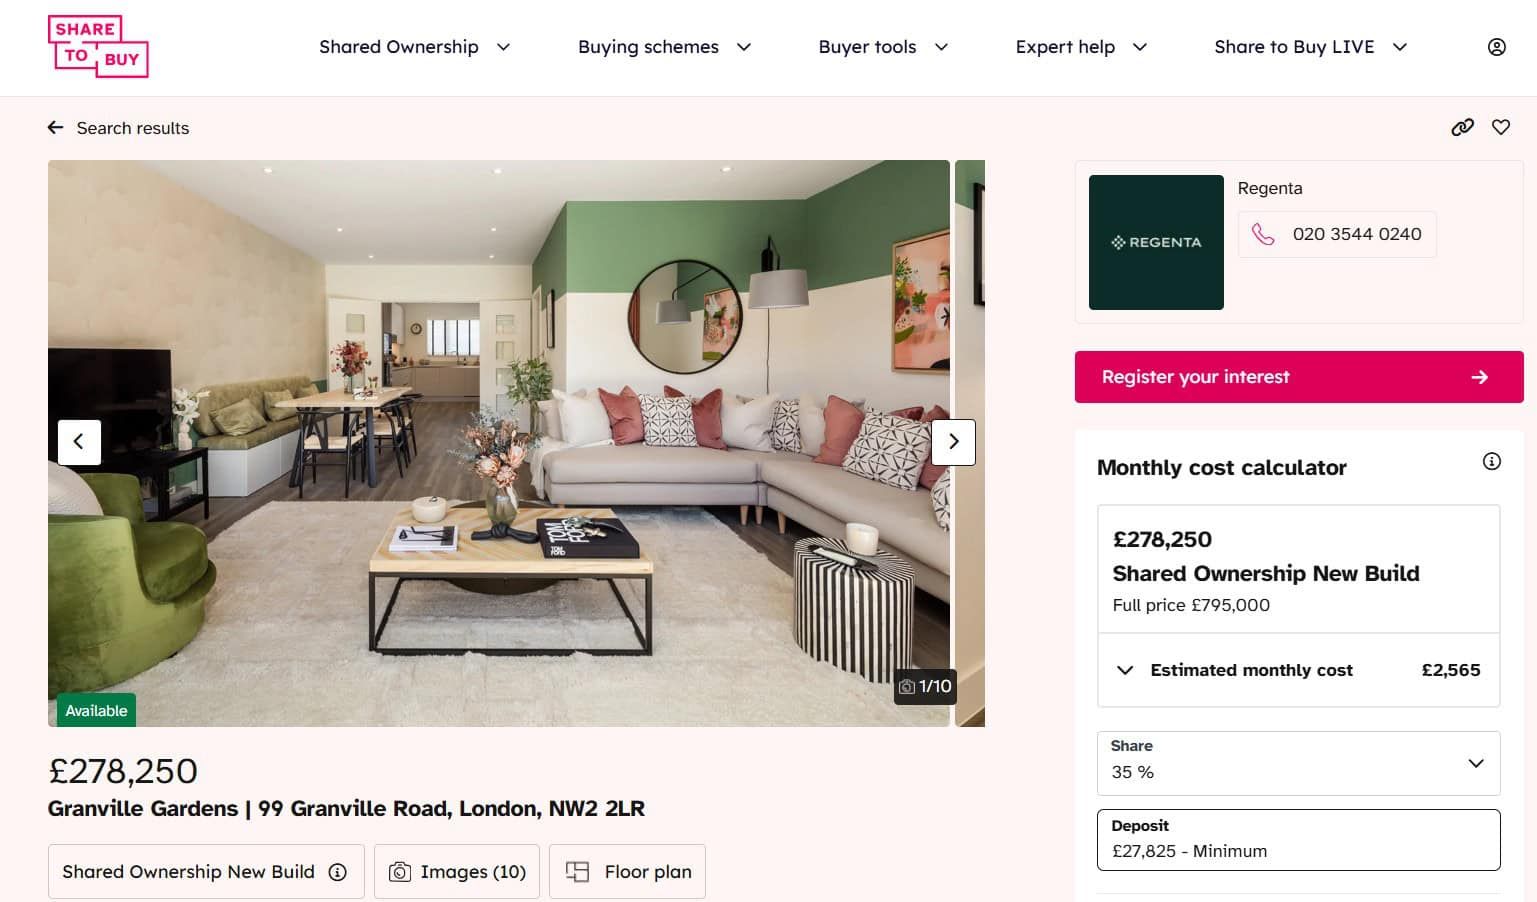This screenshot has height=902, width=1537.
Task: Click info icon on Shared Ownership New Build
Action: [x=338, y=872]
